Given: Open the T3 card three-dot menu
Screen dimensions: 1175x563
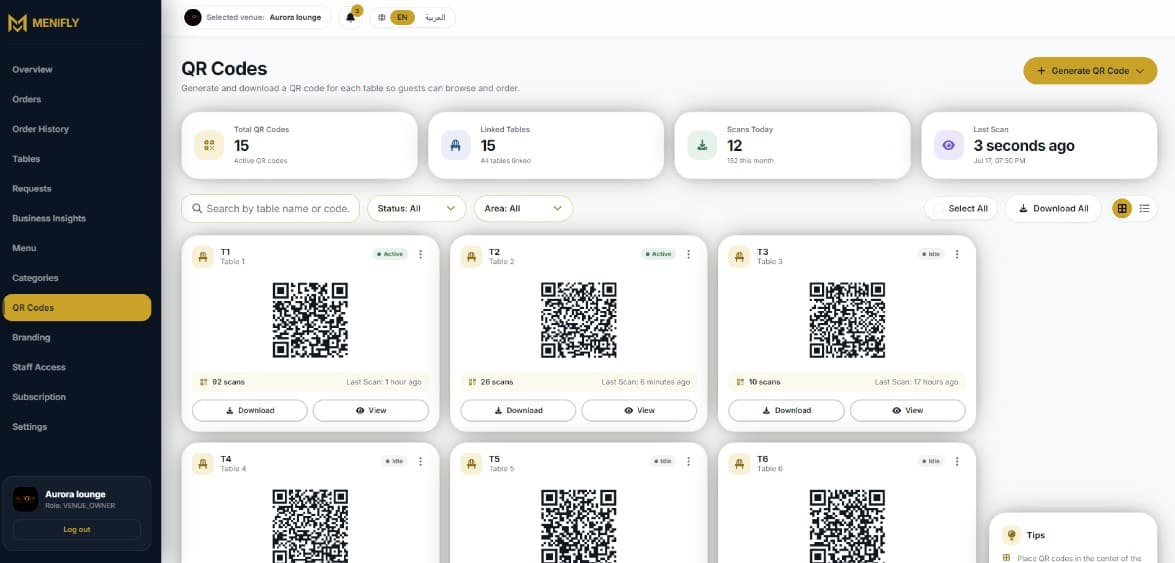Looking at the screenshot, I should (x=957, y=254).
